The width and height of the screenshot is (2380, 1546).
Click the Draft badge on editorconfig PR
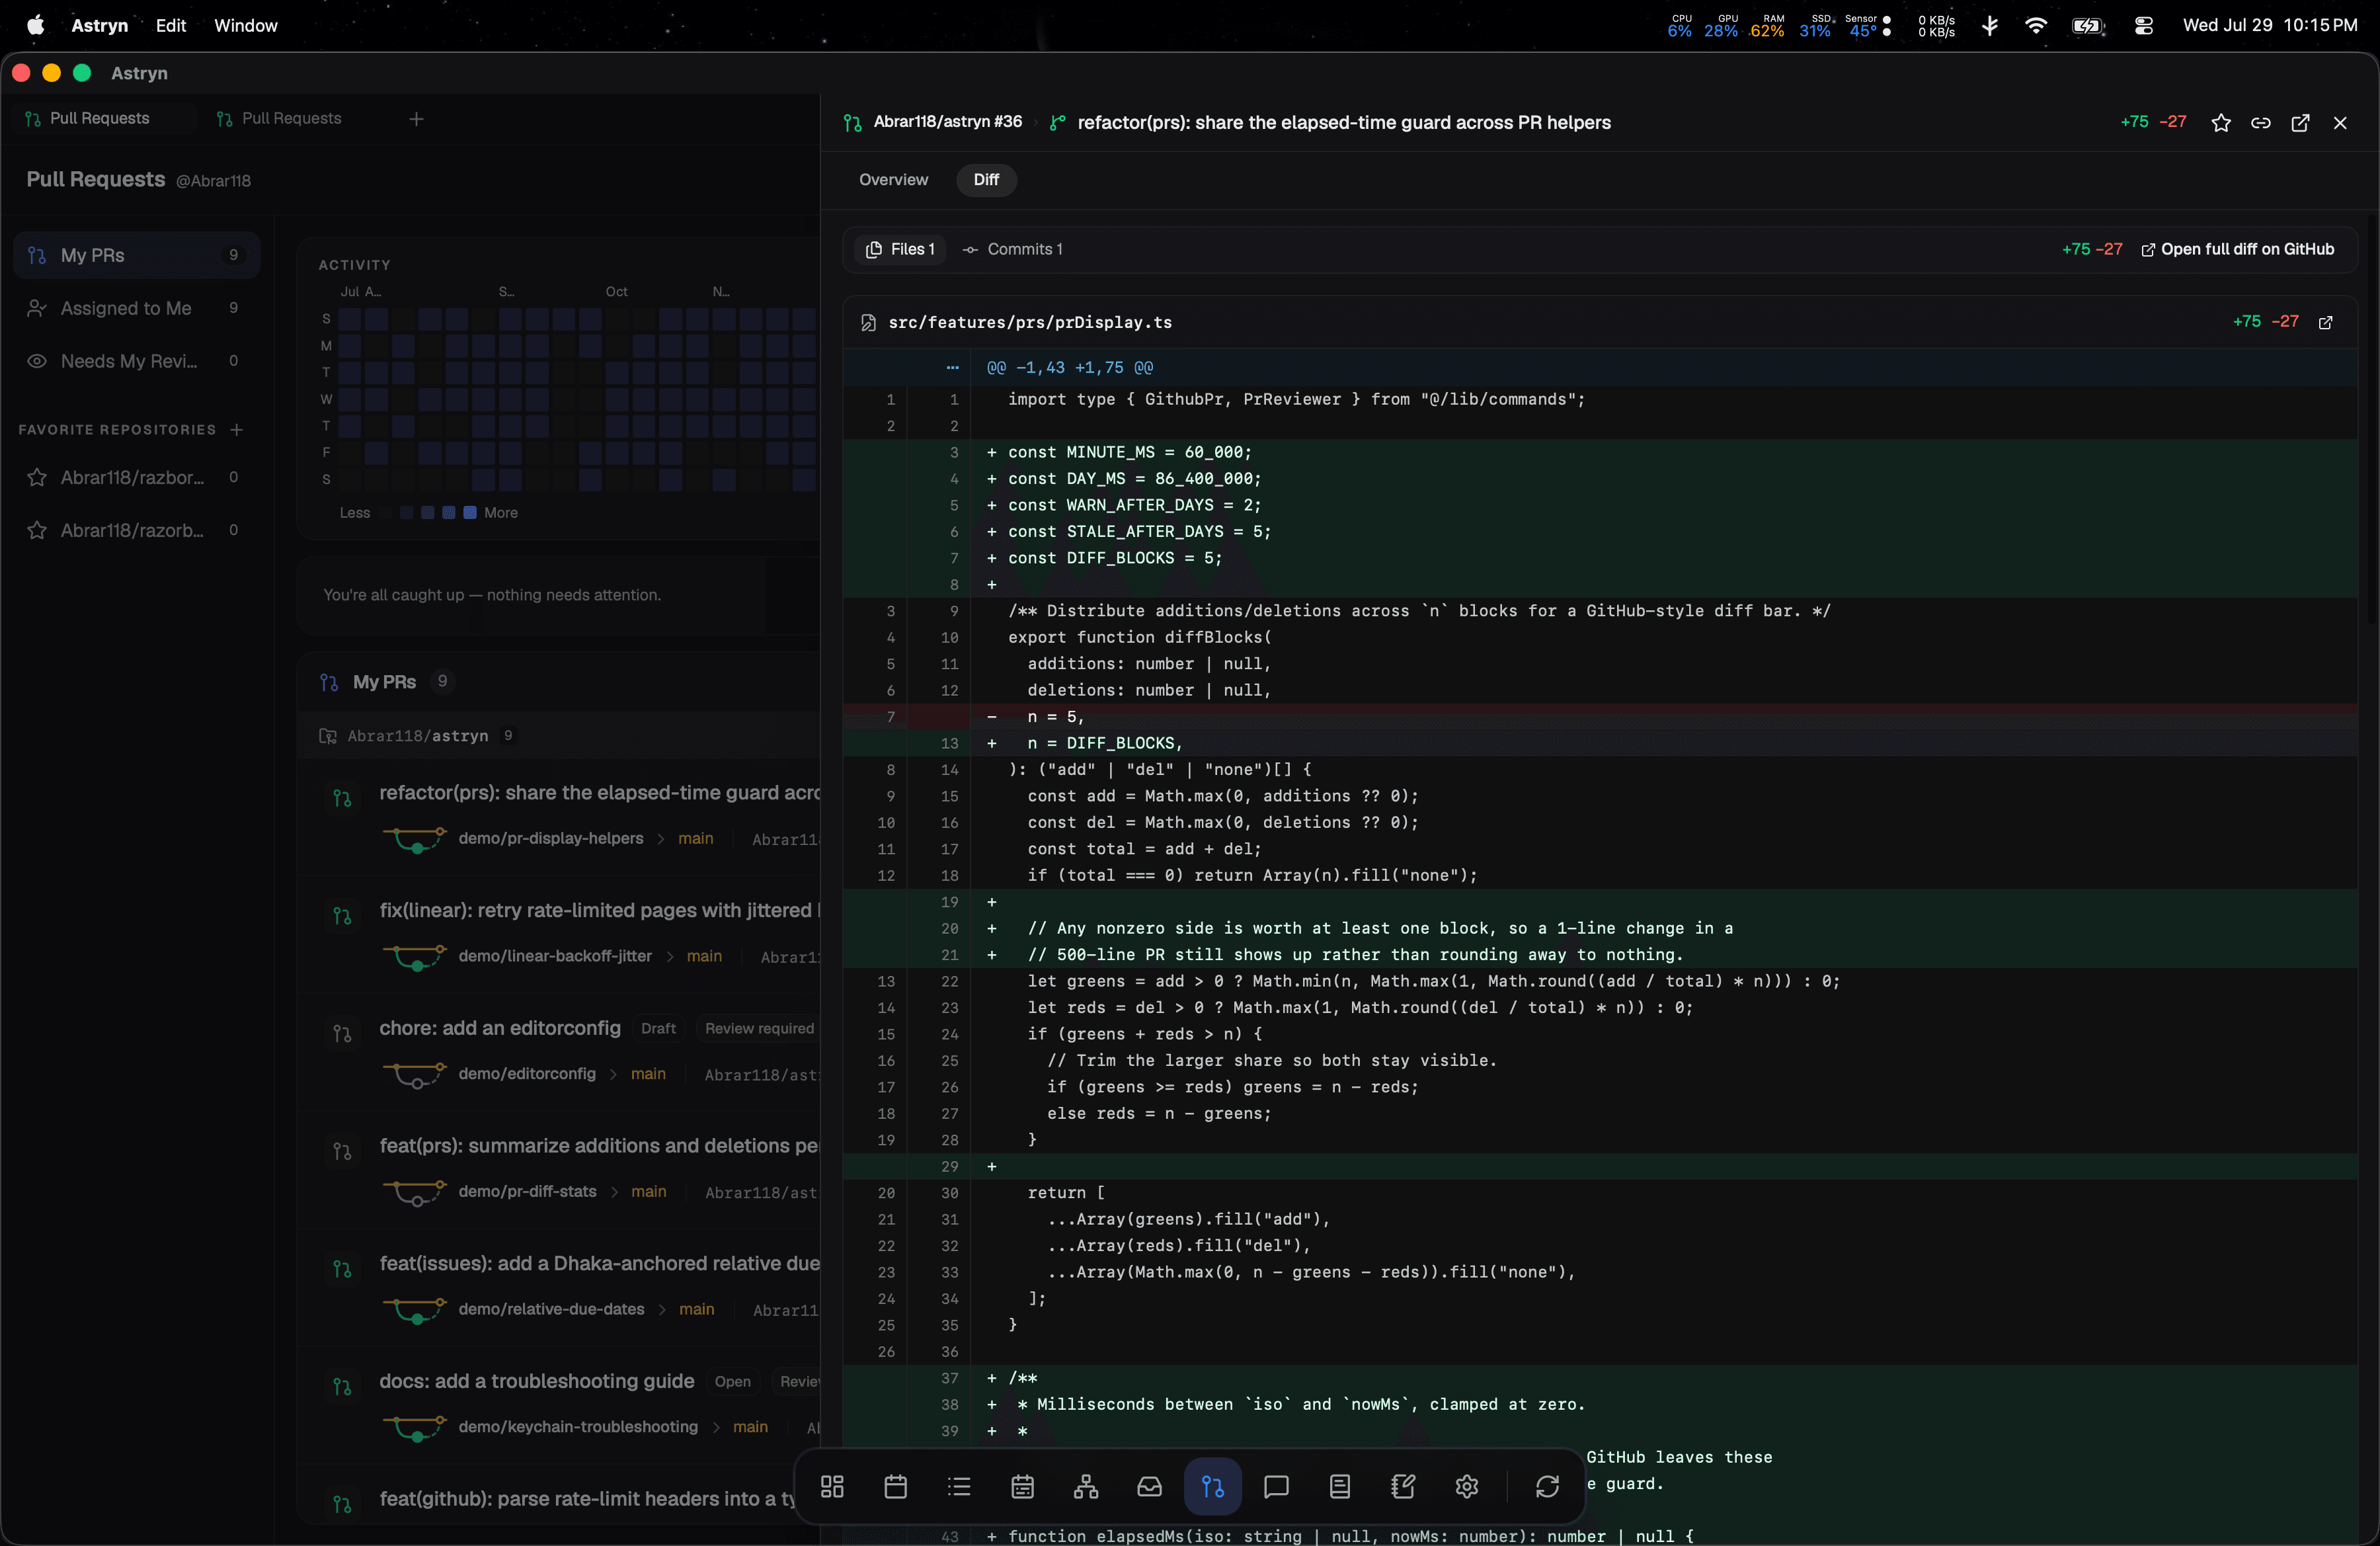(658, 1029)
